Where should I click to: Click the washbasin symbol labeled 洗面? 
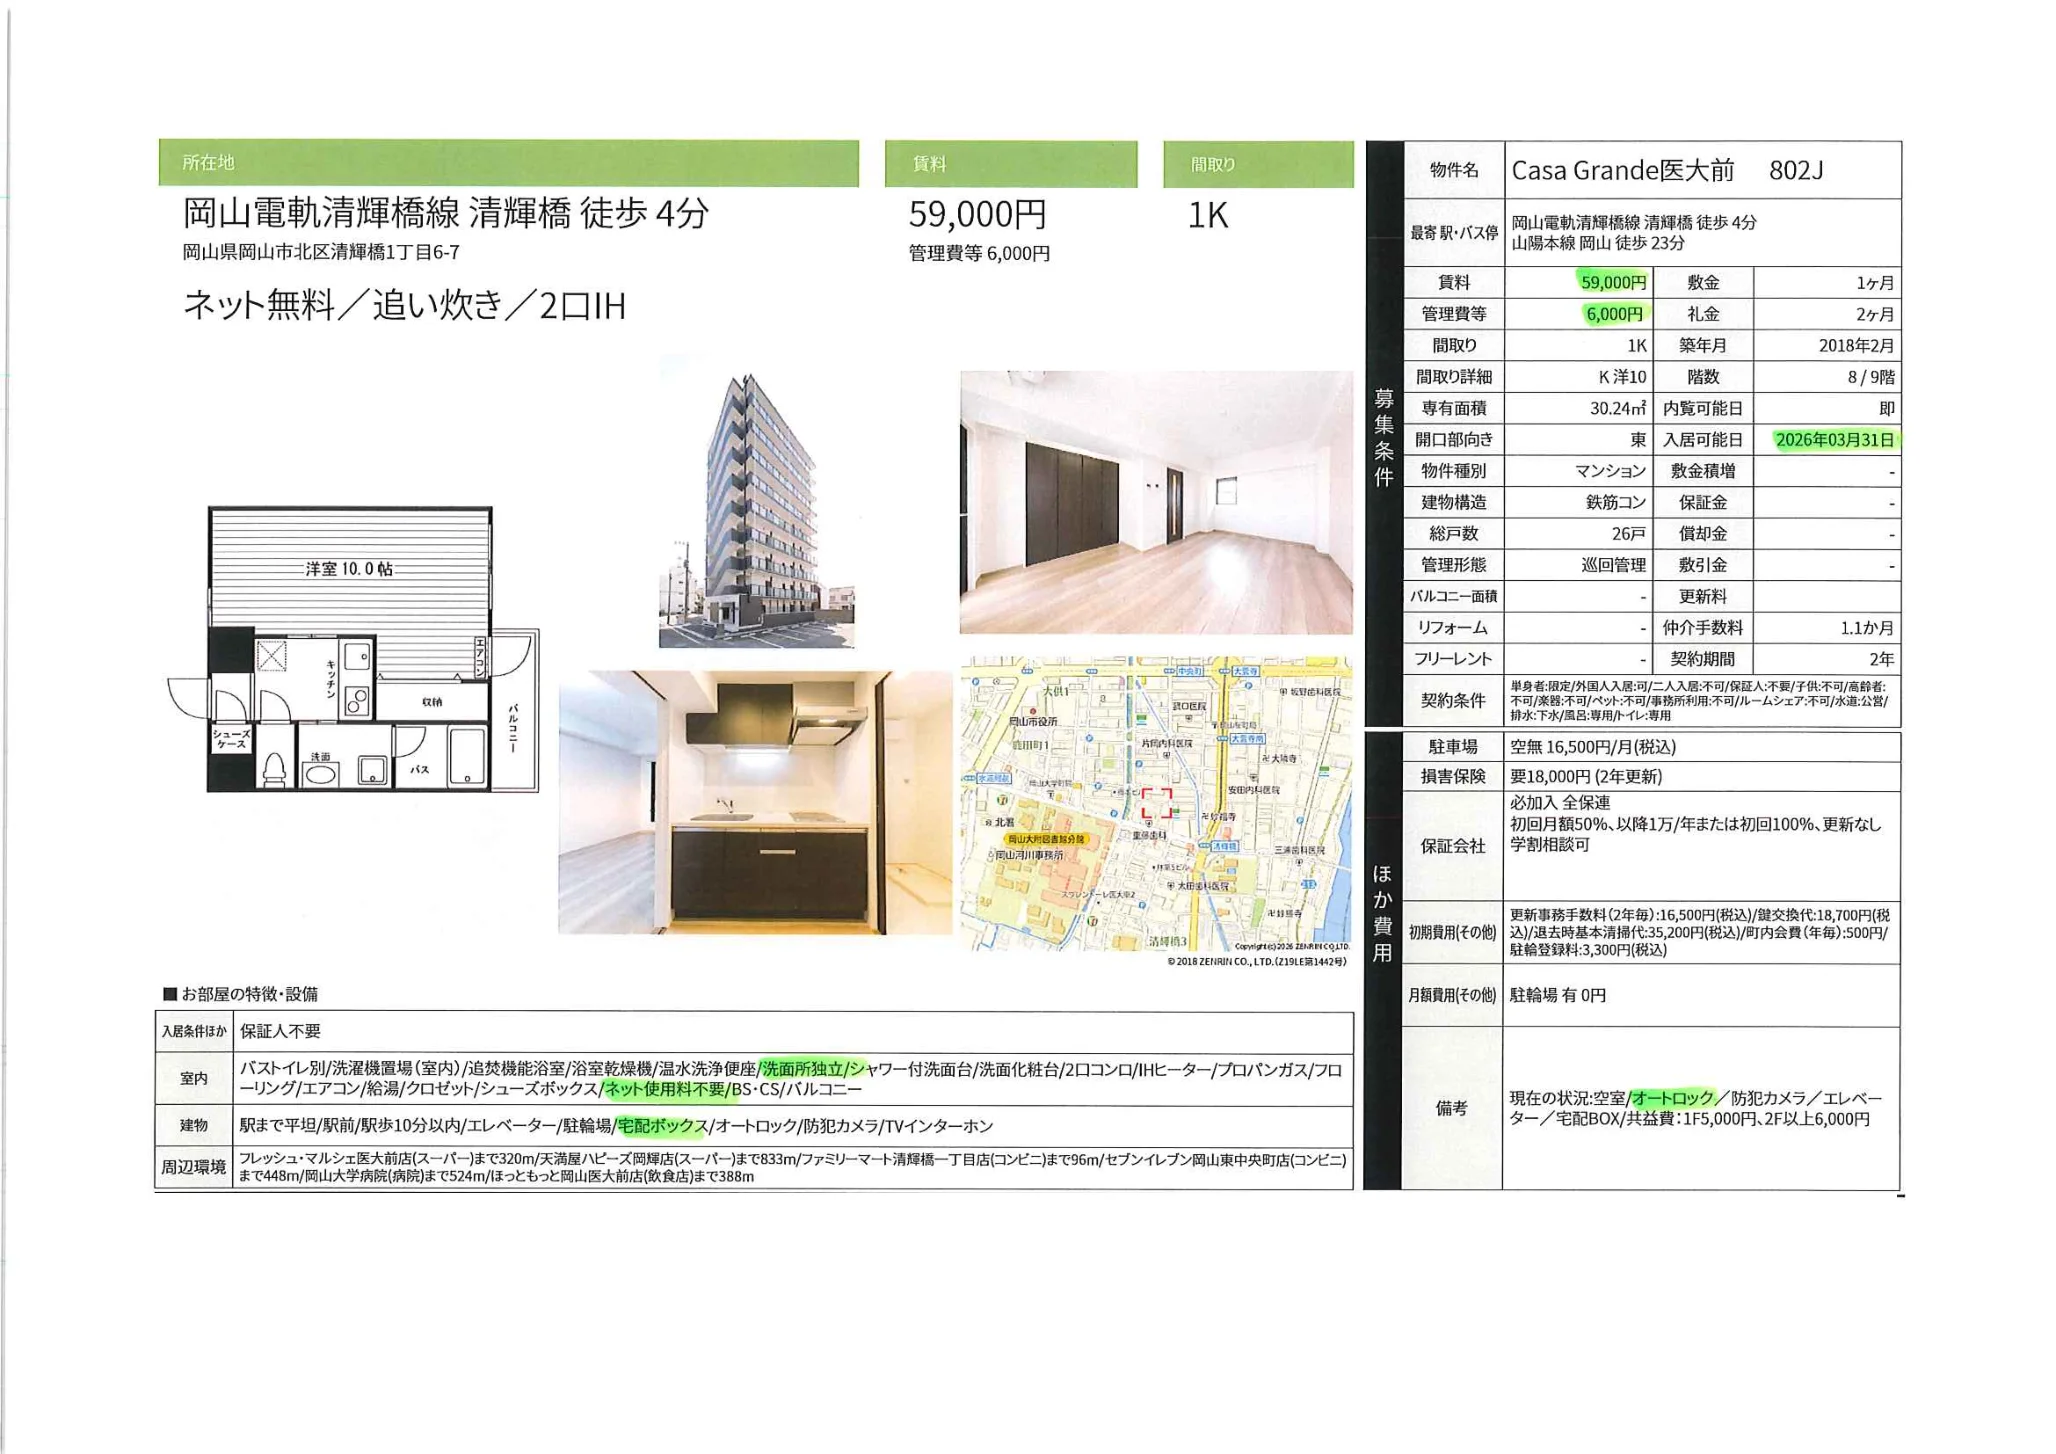[x=320, y=773]
